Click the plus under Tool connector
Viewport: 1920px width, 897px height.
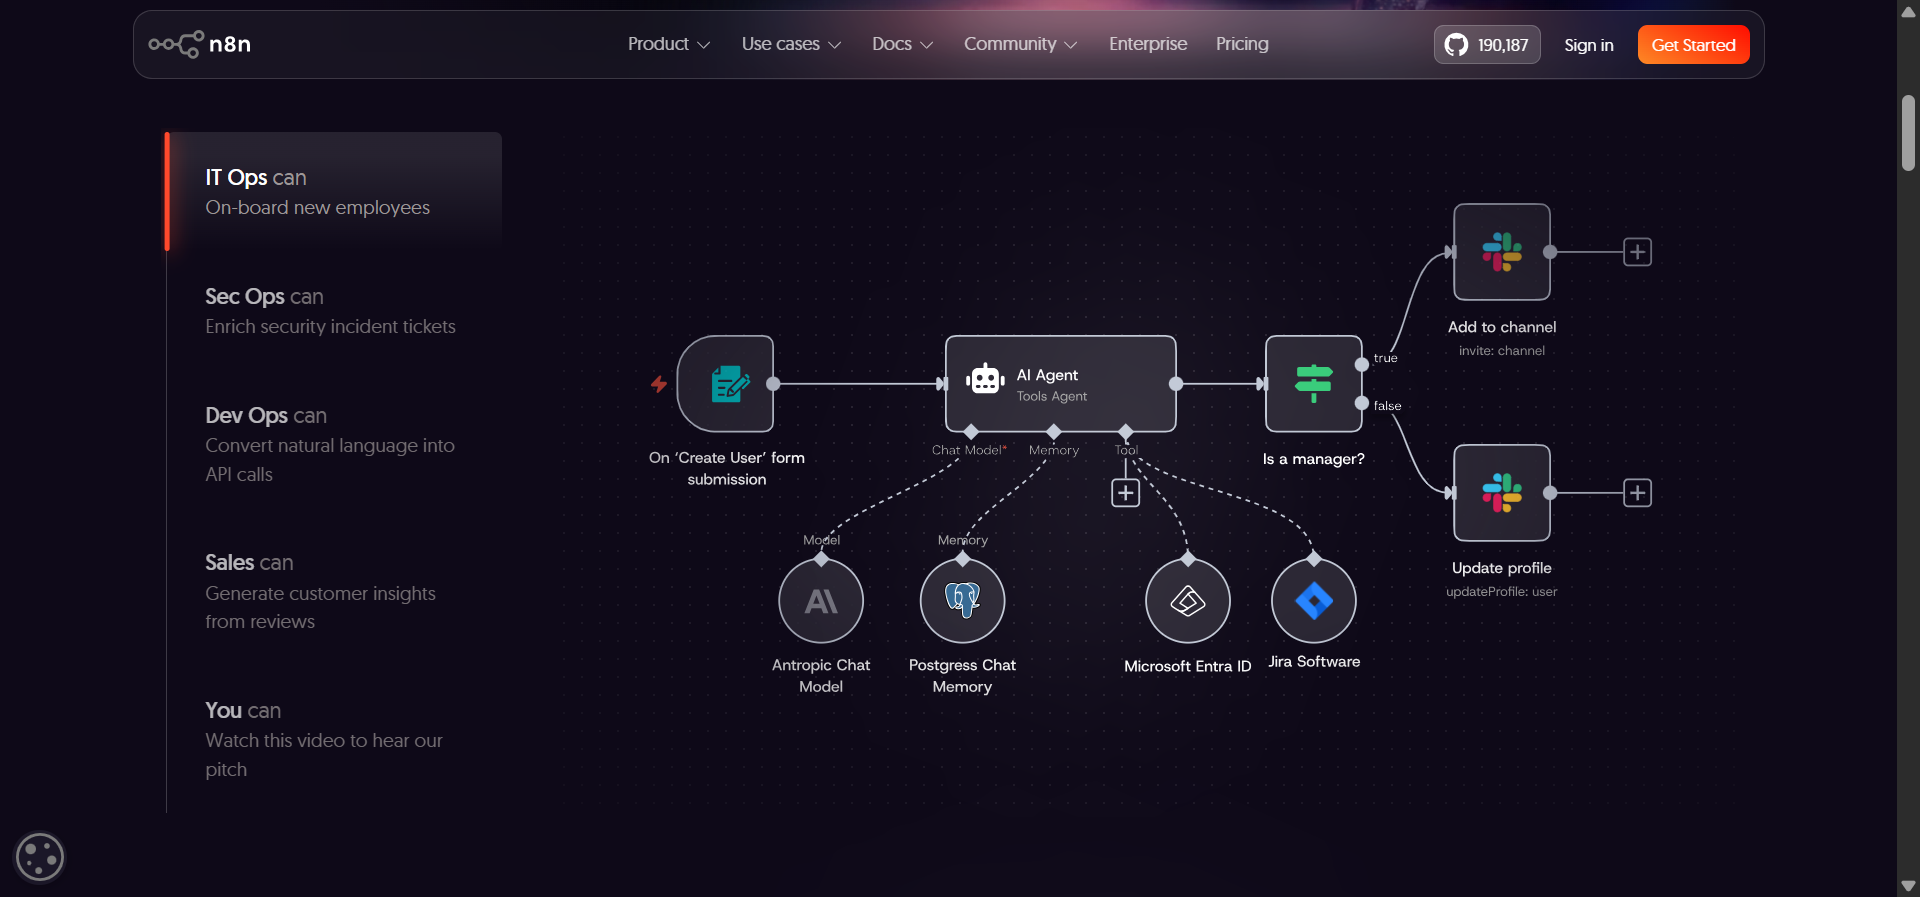tap(1126, 493)
